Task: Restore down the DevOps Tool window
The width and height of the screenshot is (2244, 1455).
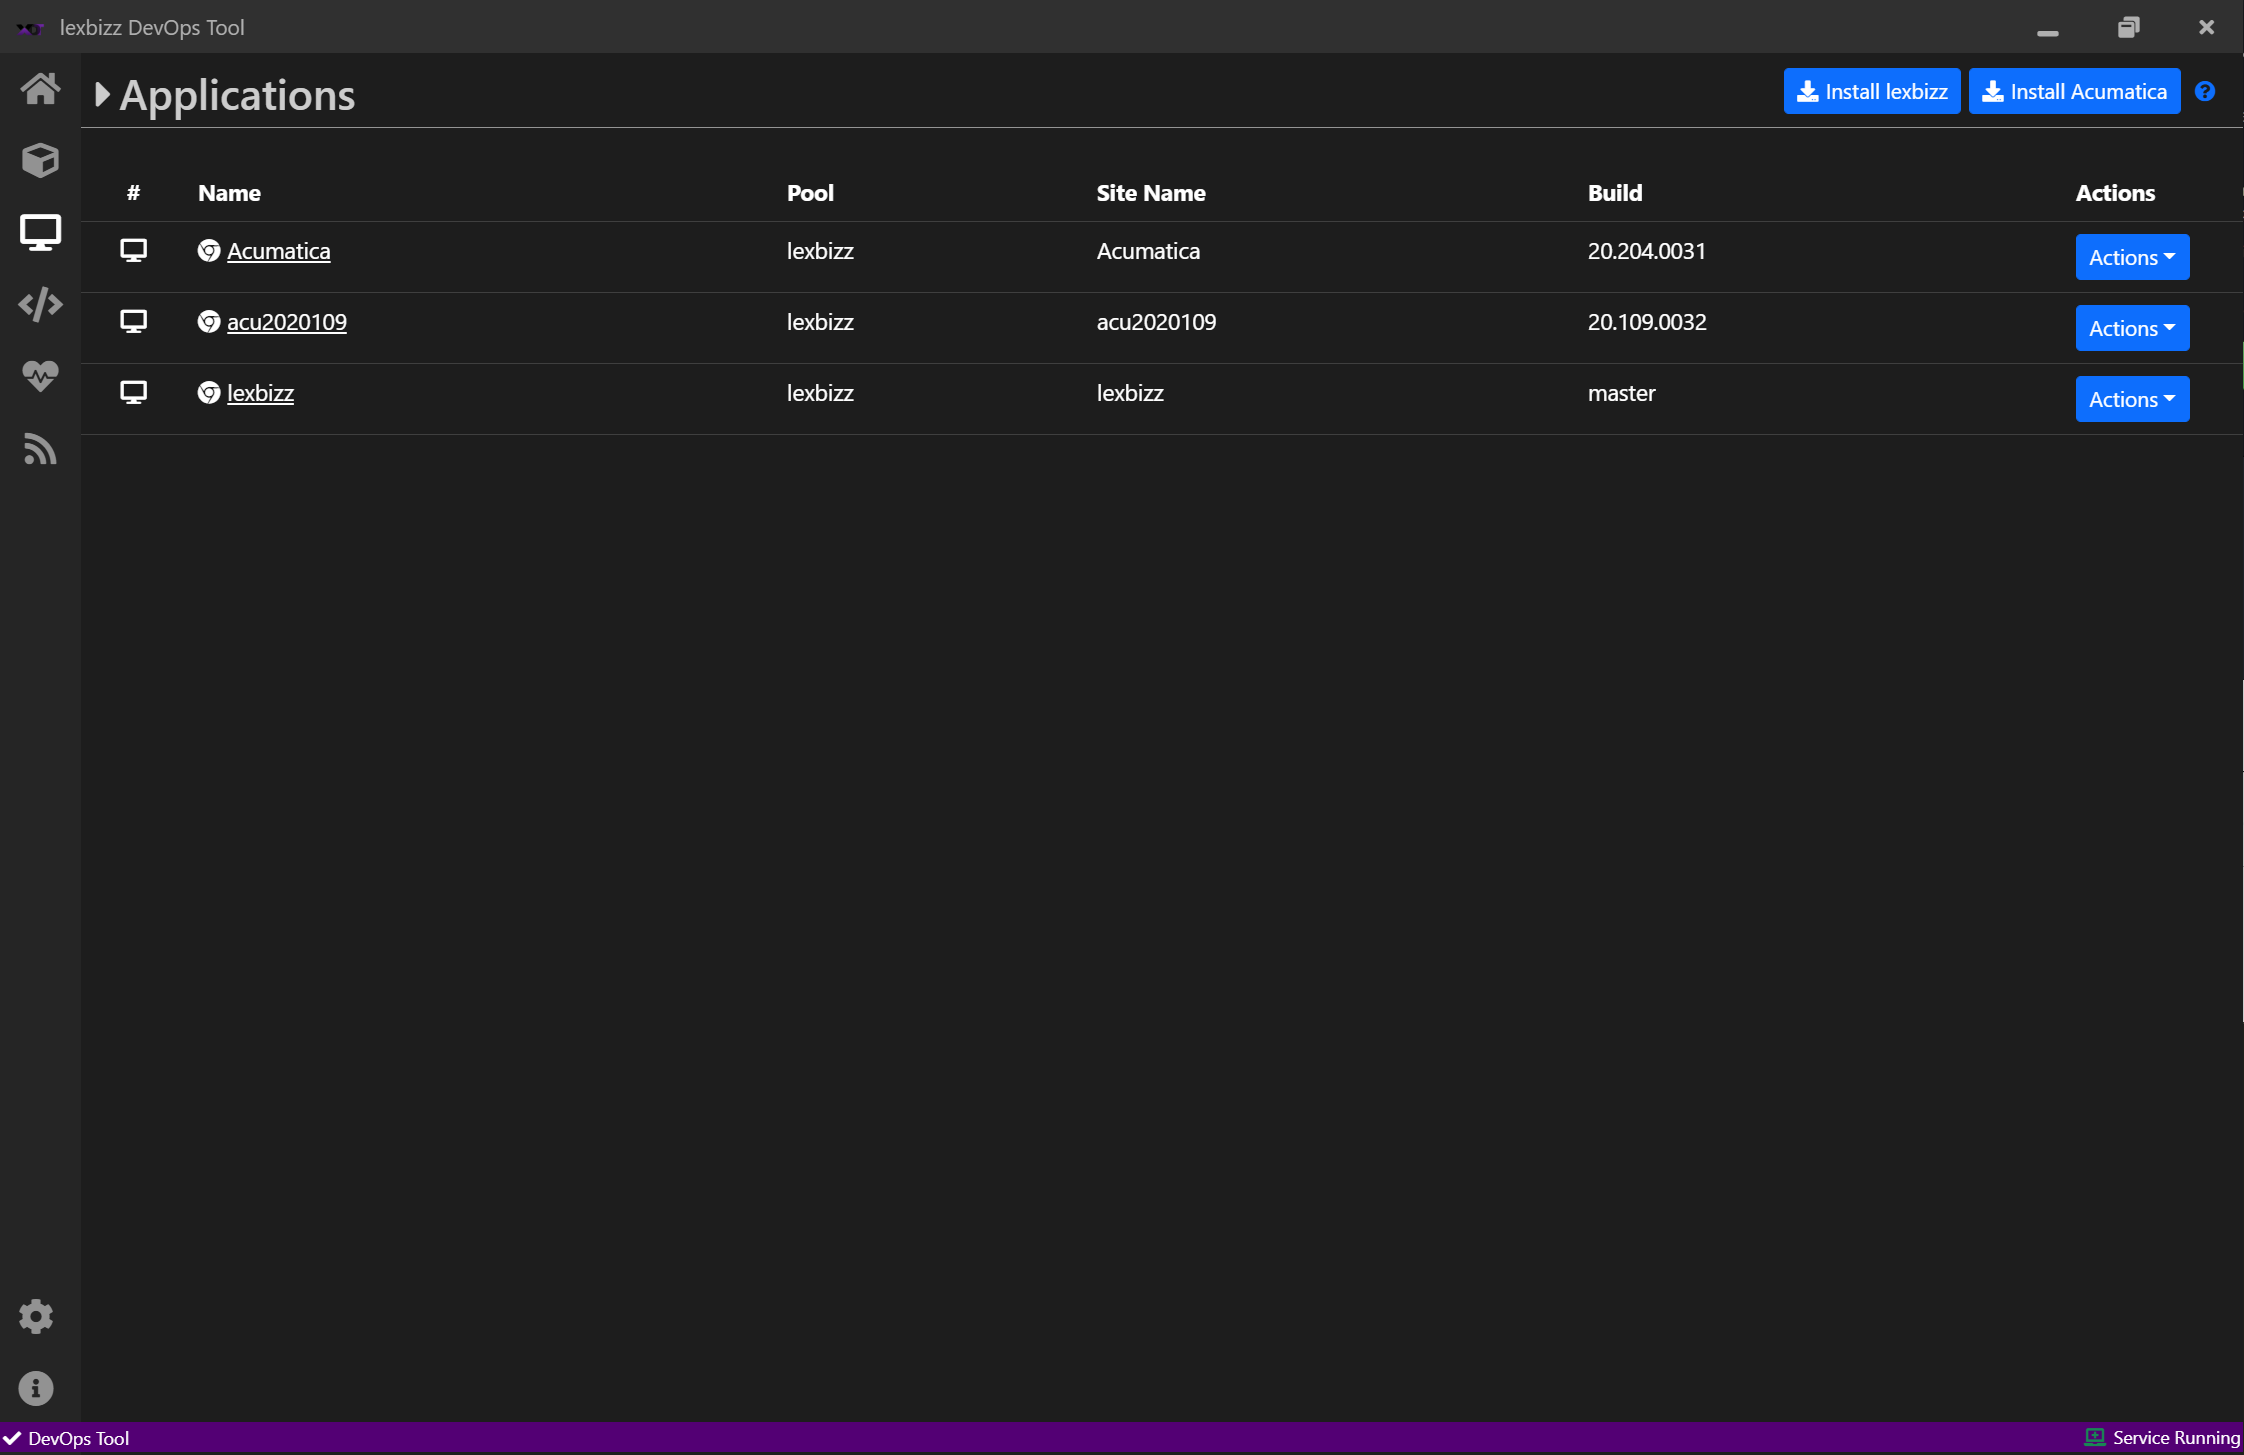Action: coord(2129,27)
